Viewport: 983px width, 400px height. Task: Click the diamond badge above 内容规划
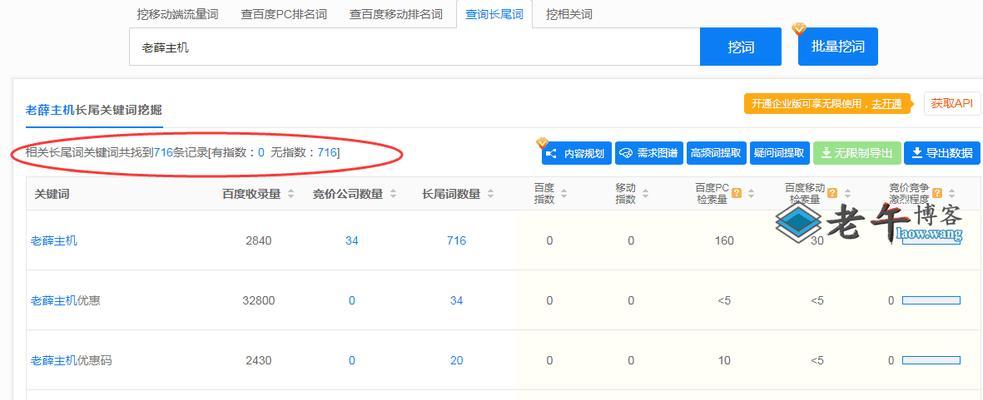point(542,143)
